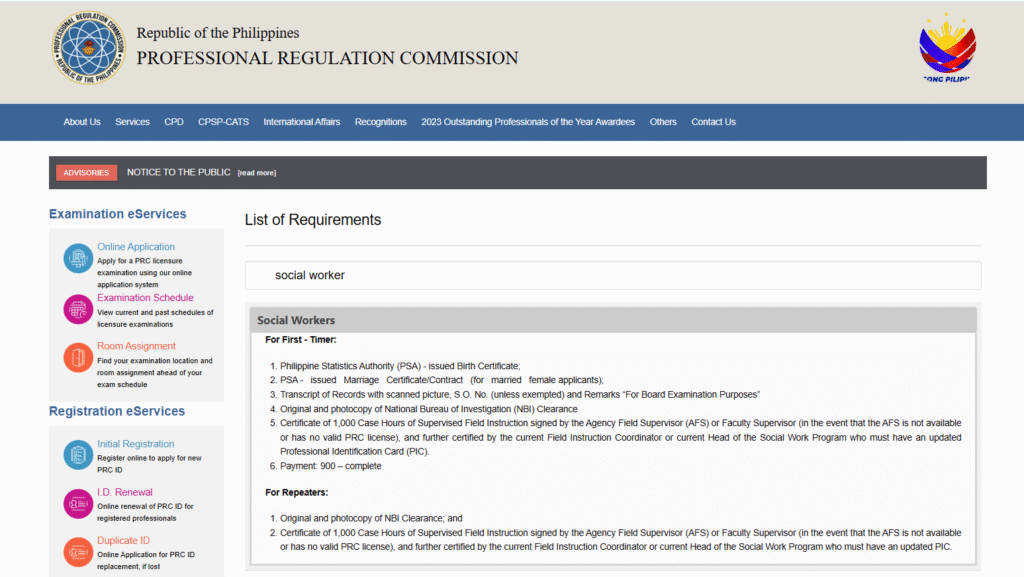Click "Apply for a PRC licensure examination" description
The height and width of the screenshot is (577, 1024).
[144, 273]
